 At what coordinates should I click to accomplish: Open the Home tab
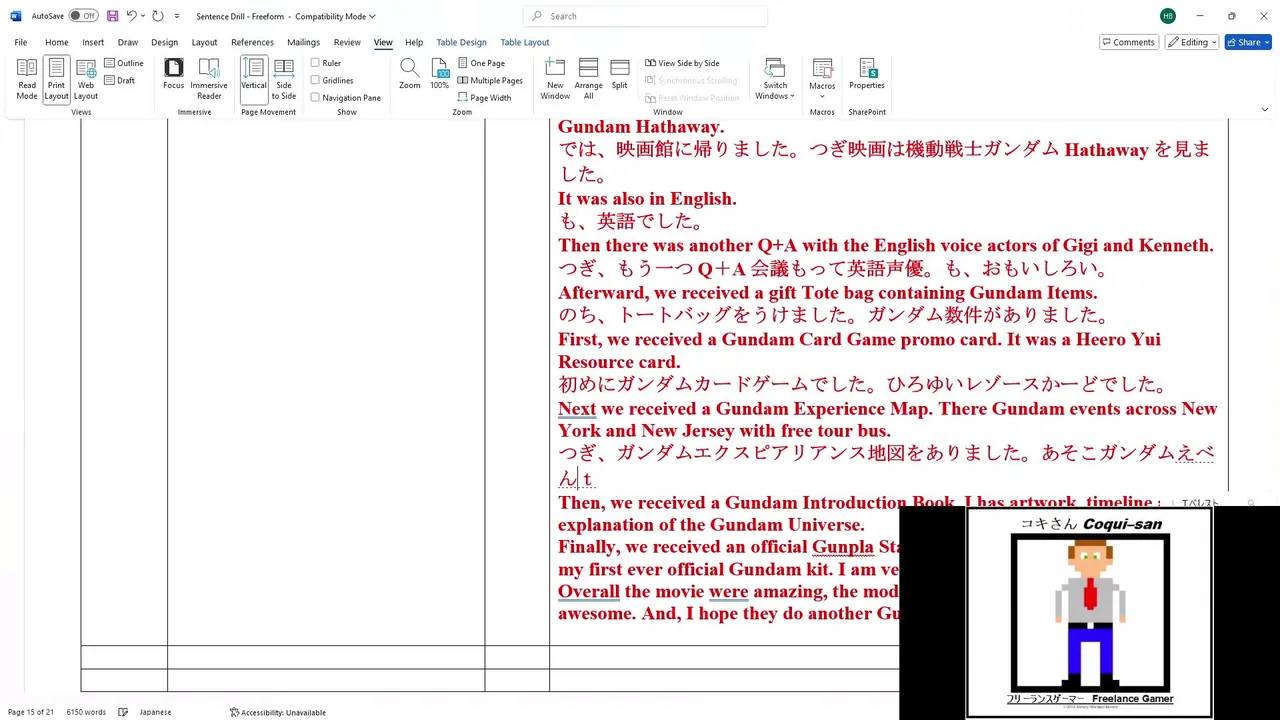coord(57,42)
